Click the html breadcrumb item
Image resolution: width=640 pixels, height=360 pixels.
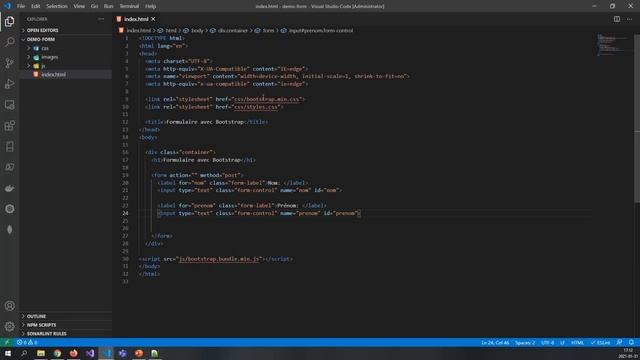pyautogui.click(x=171, y=30)
